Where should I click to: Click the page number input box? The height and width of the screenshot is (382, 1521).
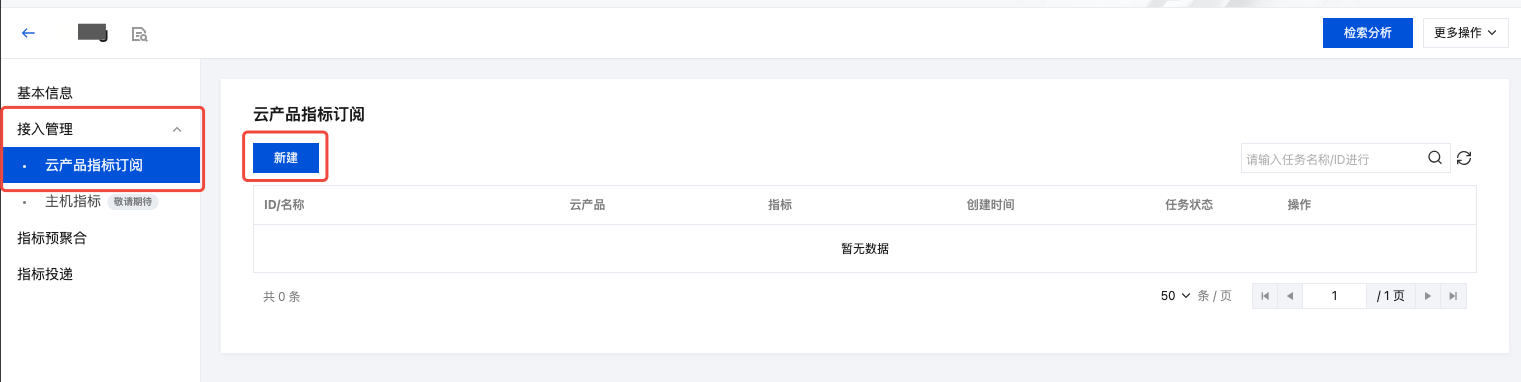(1334, 296)
